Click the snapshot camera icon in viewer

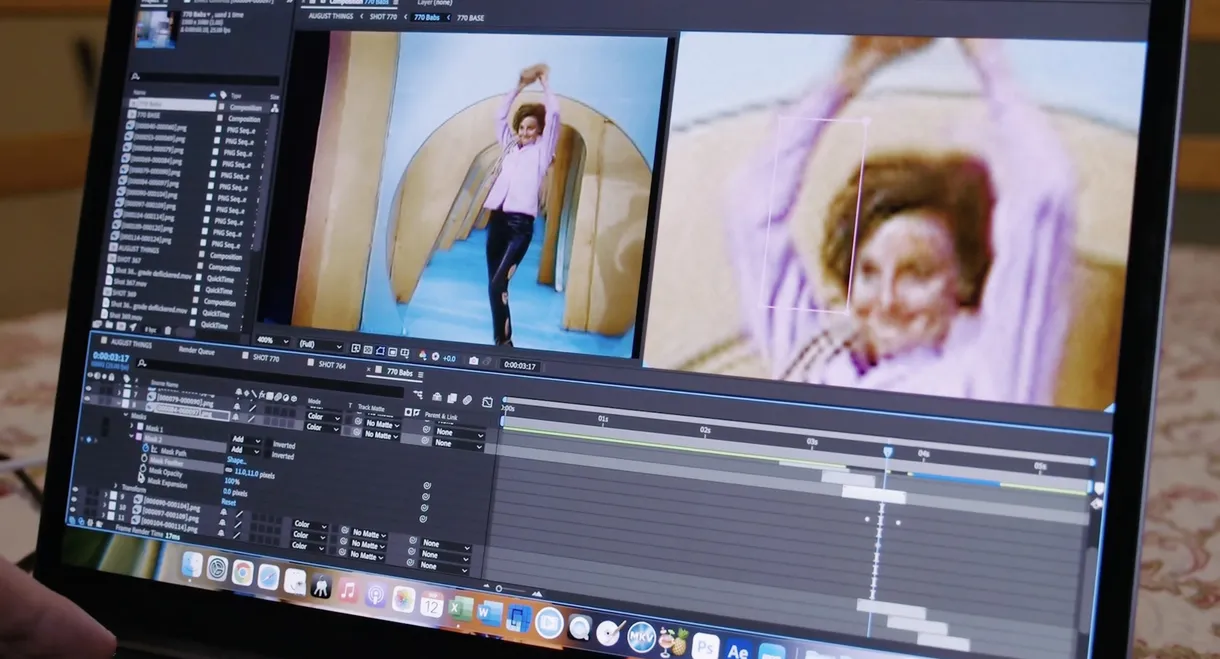pyautogui.click(x=474, y=360)
